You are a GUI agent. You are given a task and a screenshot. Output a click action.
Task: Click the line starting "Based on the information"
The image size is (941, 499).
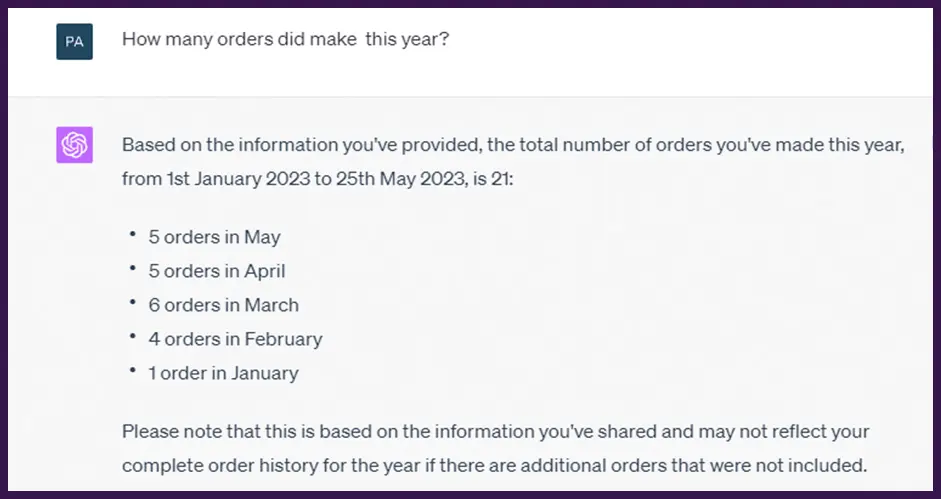click(x=513, y=146)
